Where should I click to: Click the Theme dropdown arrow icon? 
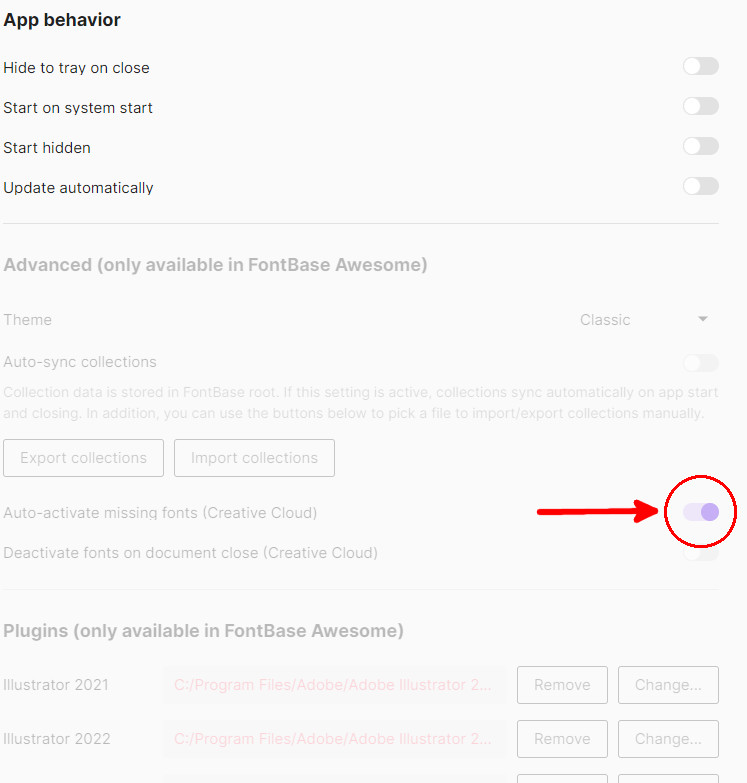pyautogui.click(x=703, y=320)
